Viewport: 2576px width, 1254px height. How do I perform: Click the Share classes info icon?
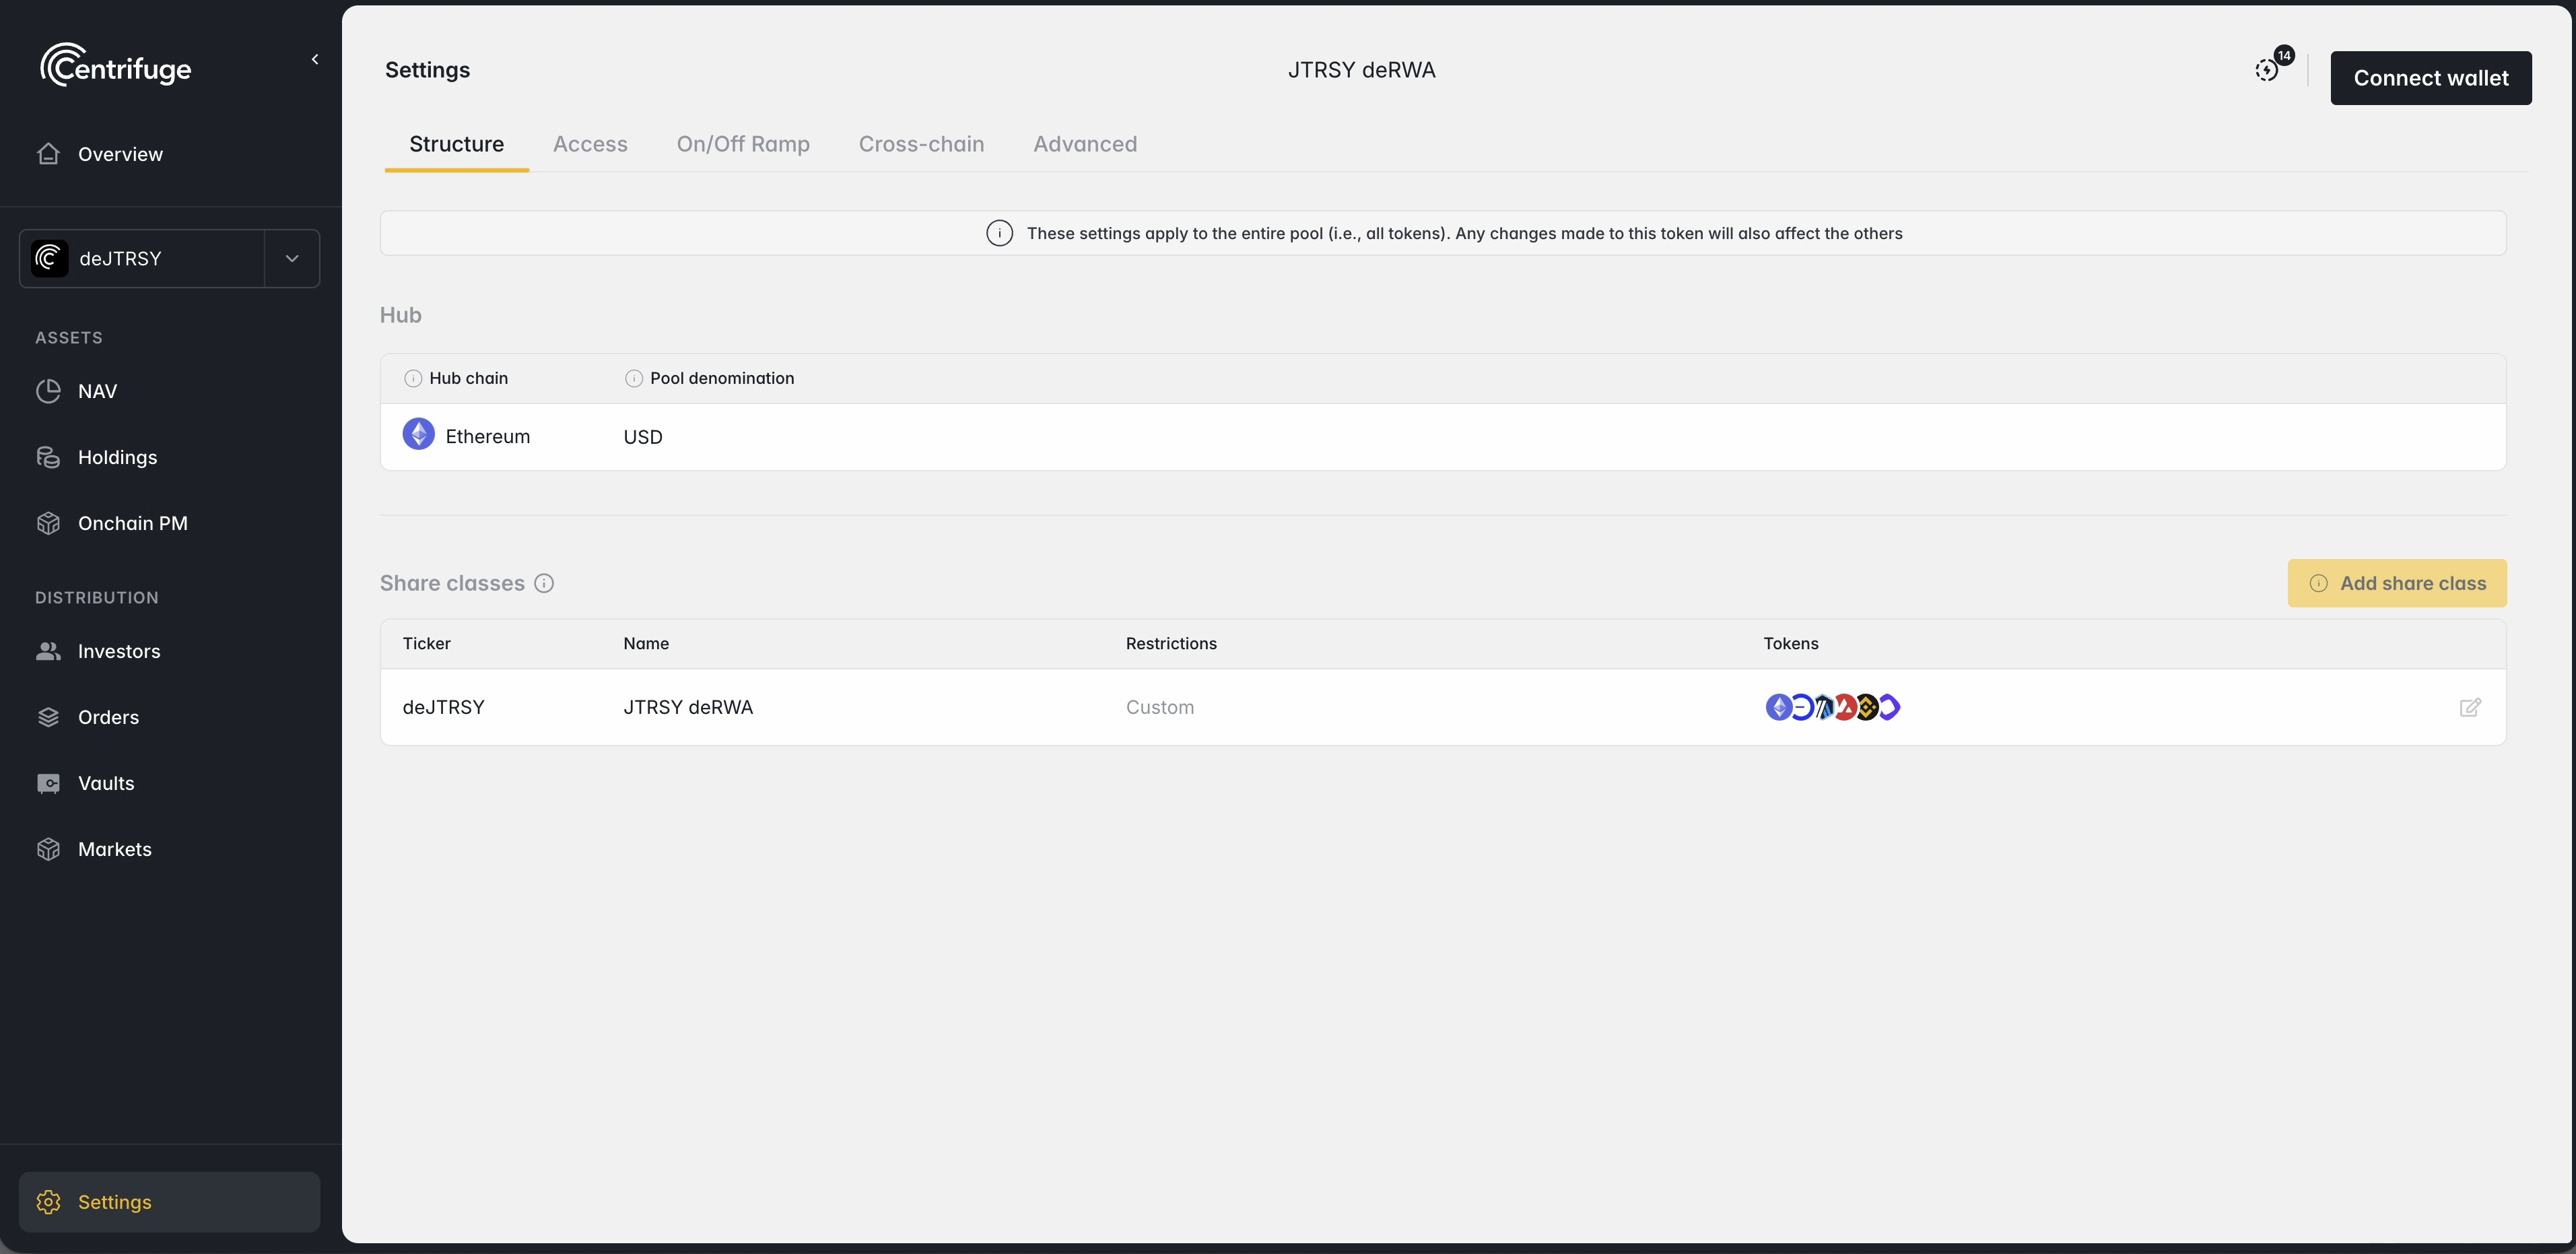point(544,584)
